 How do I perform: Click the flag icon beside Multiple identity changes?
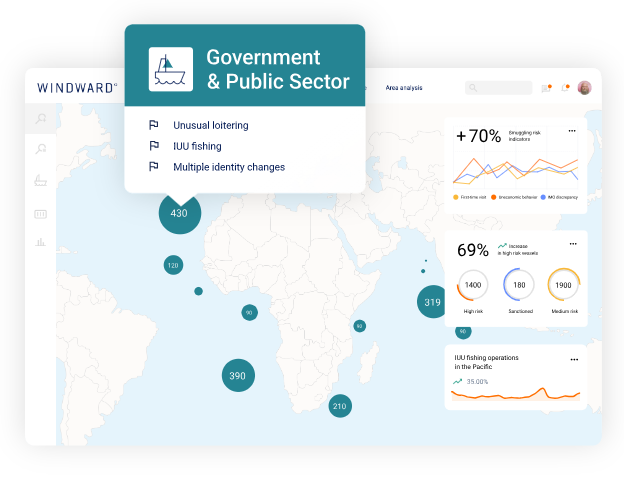pyautogui.click(x=154, y=166)
